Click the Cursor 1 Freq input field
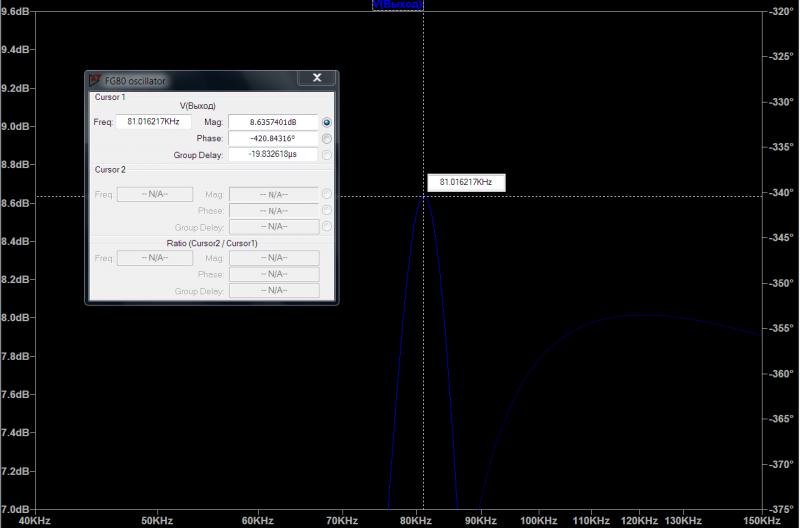The height and width of the screenshot is (528, 800). pos(154,122)
